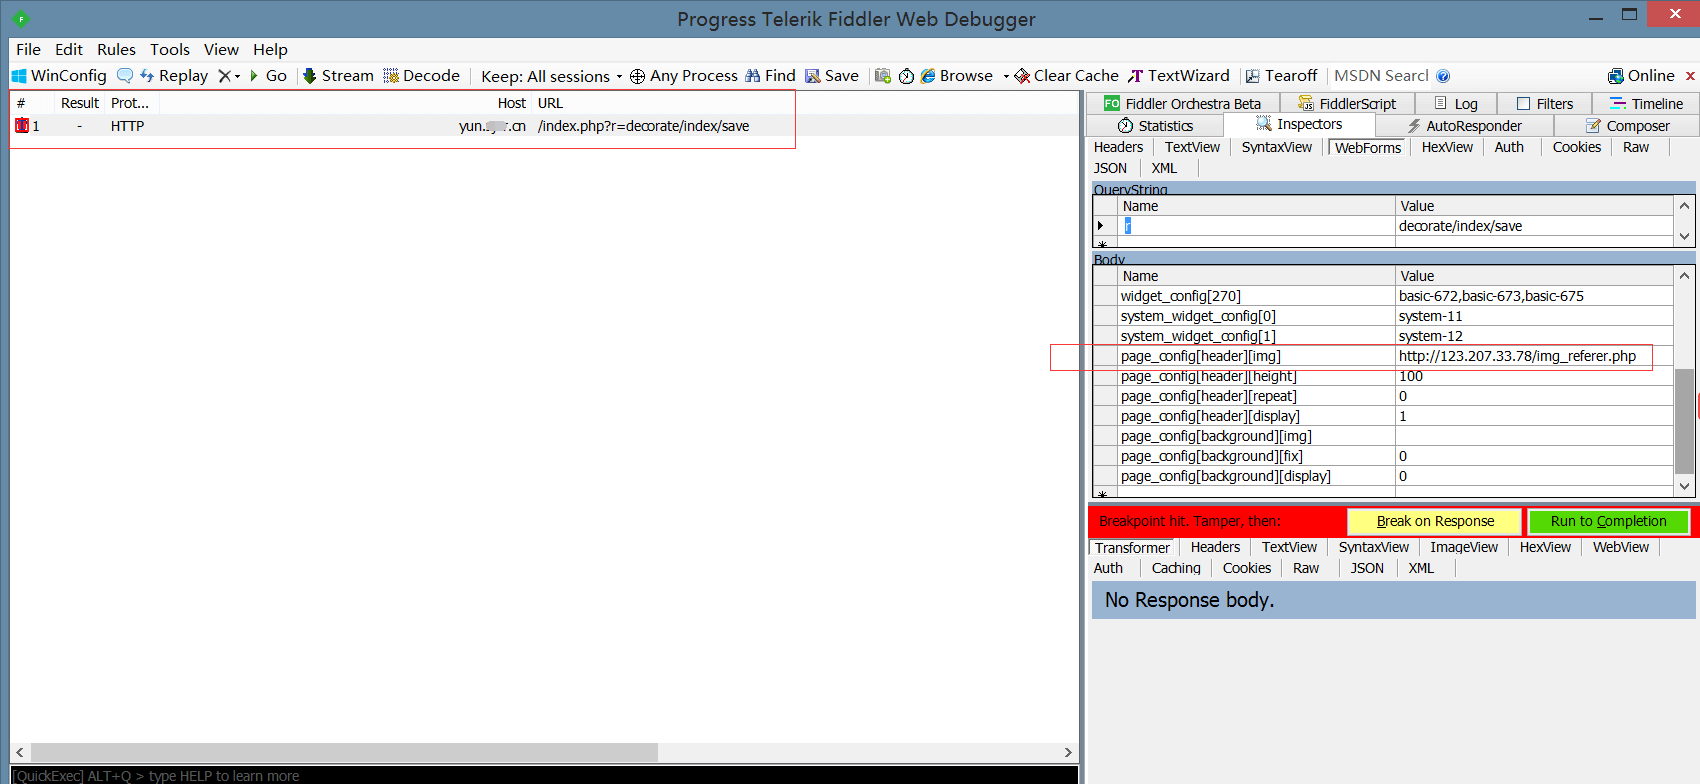Screen dimensions: 1700x784
Task: Click the blue help icon by MSDN Search
Action: [1443, 76]
